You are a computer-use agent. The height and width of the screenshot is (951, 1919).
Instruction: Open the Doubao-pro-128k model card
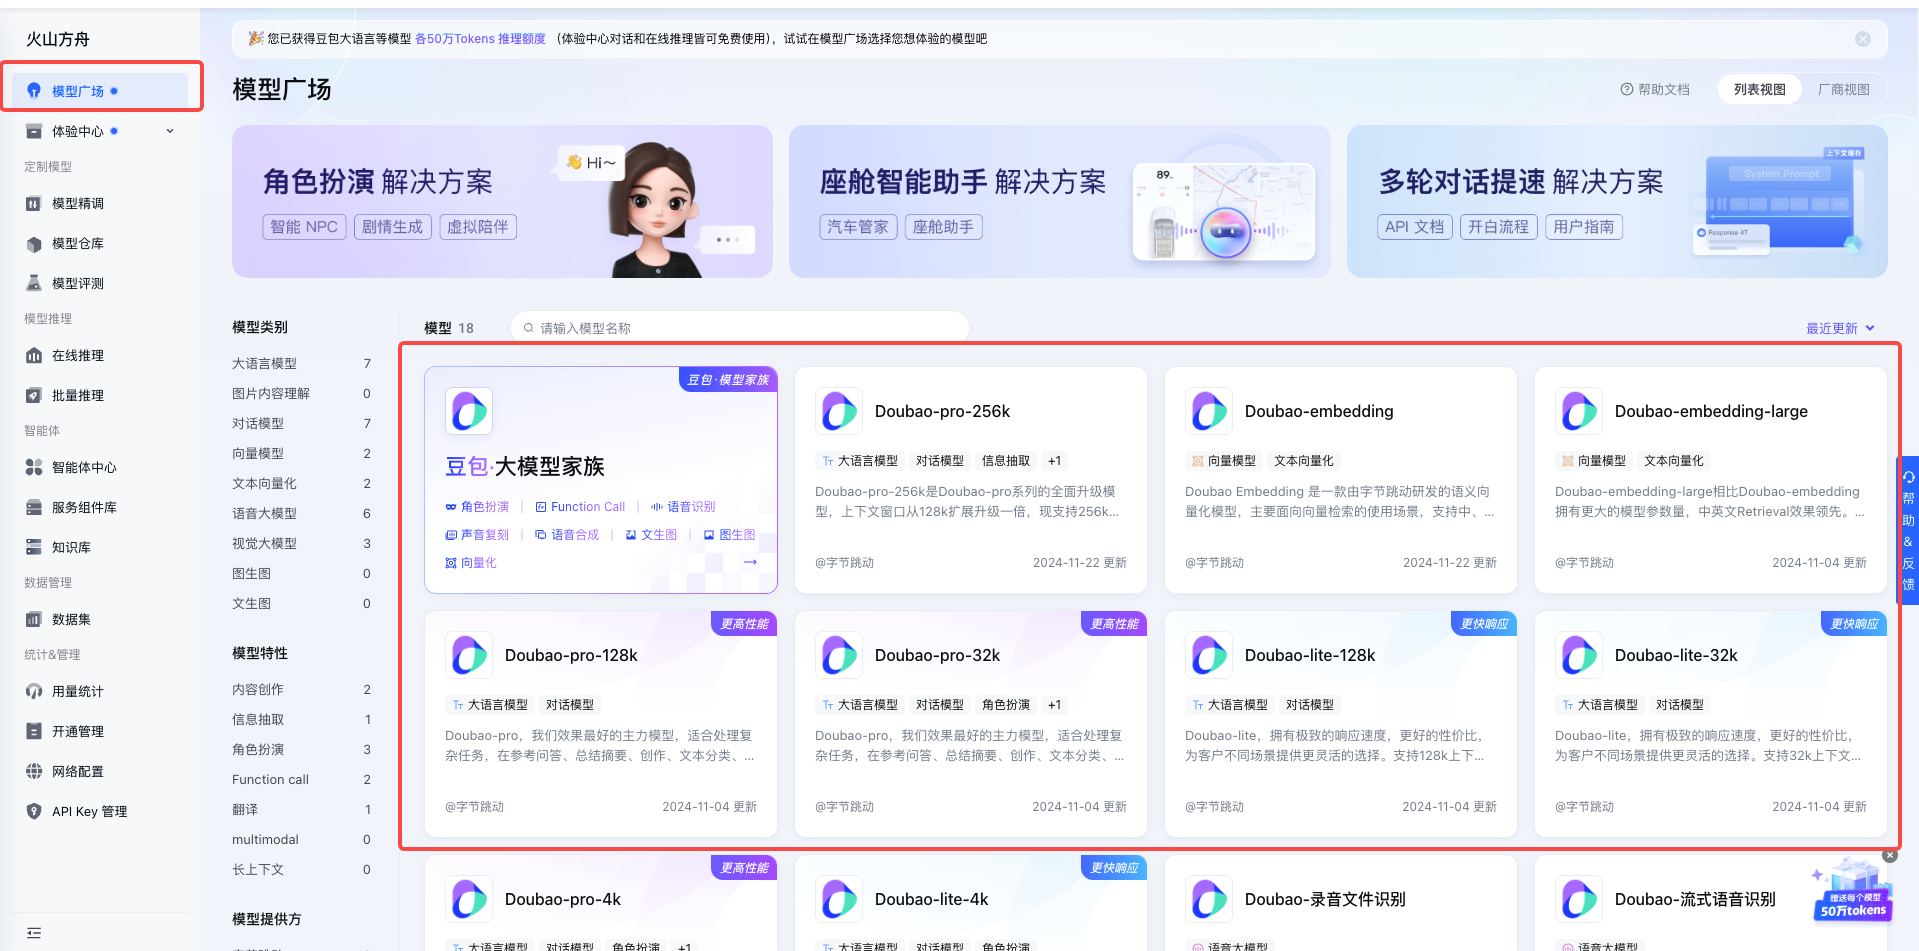pos(601,724)
